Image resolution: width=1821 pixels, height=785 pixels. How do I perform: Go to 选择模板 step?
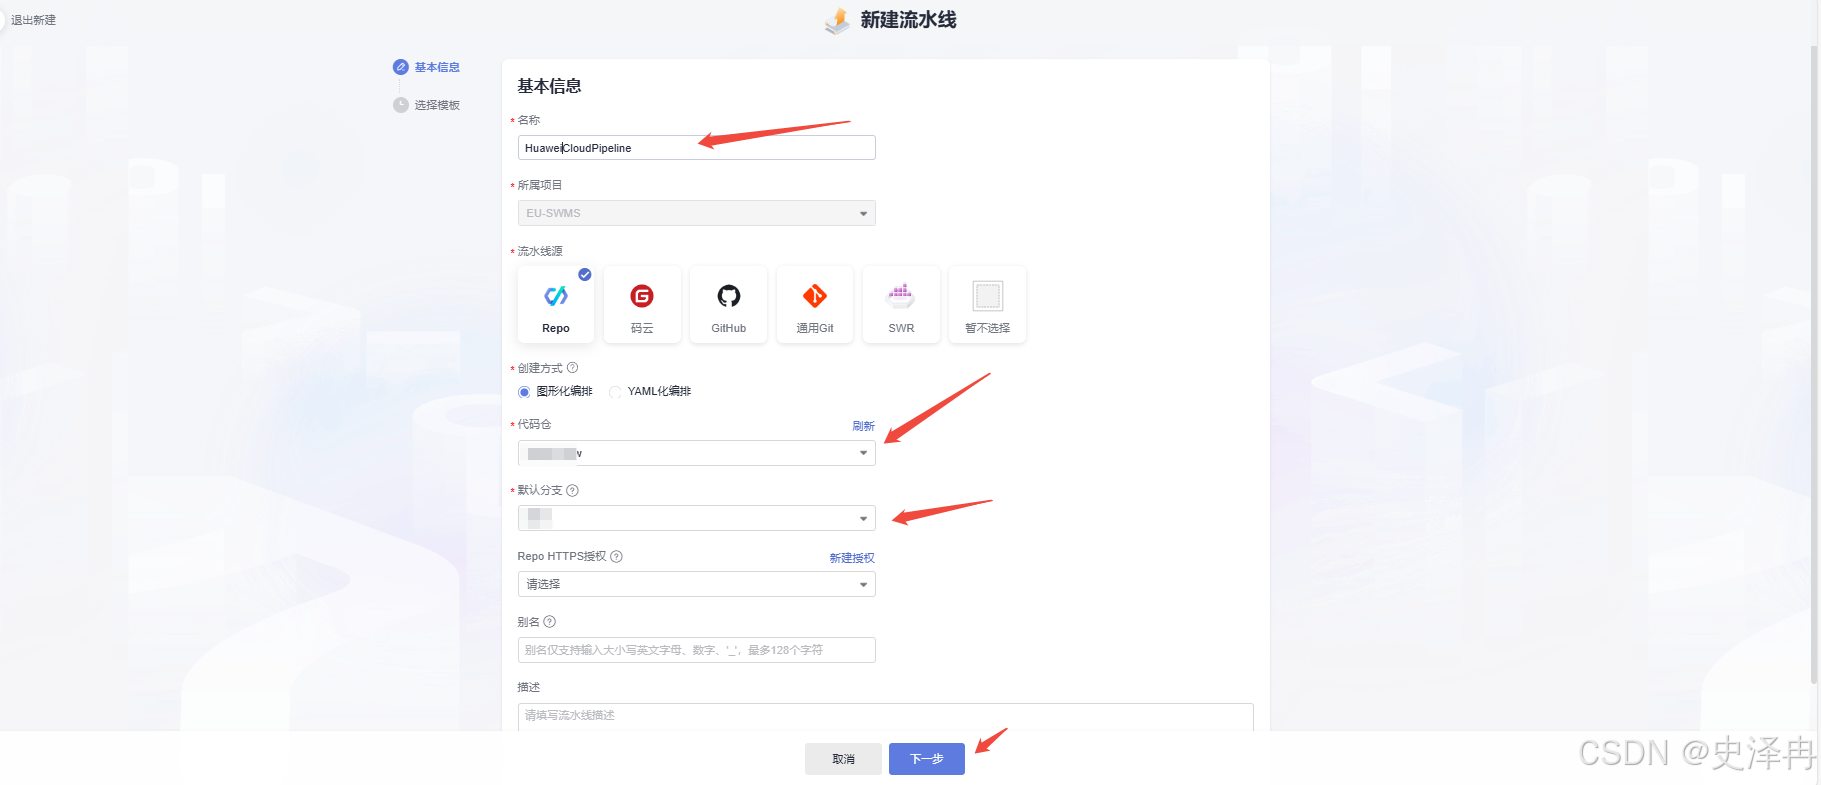click(437, 105)
